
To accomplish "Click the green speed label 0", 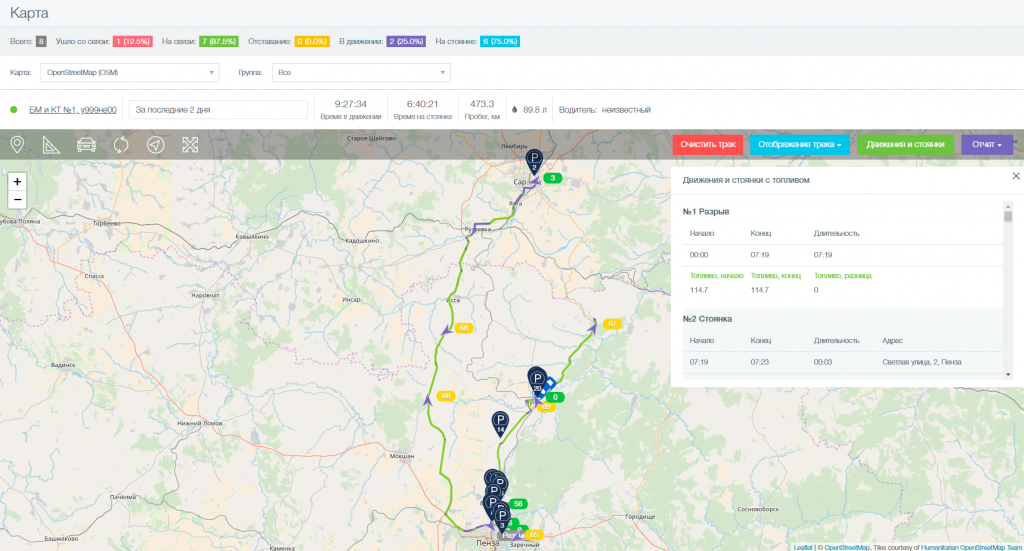I will coord(555,397).
